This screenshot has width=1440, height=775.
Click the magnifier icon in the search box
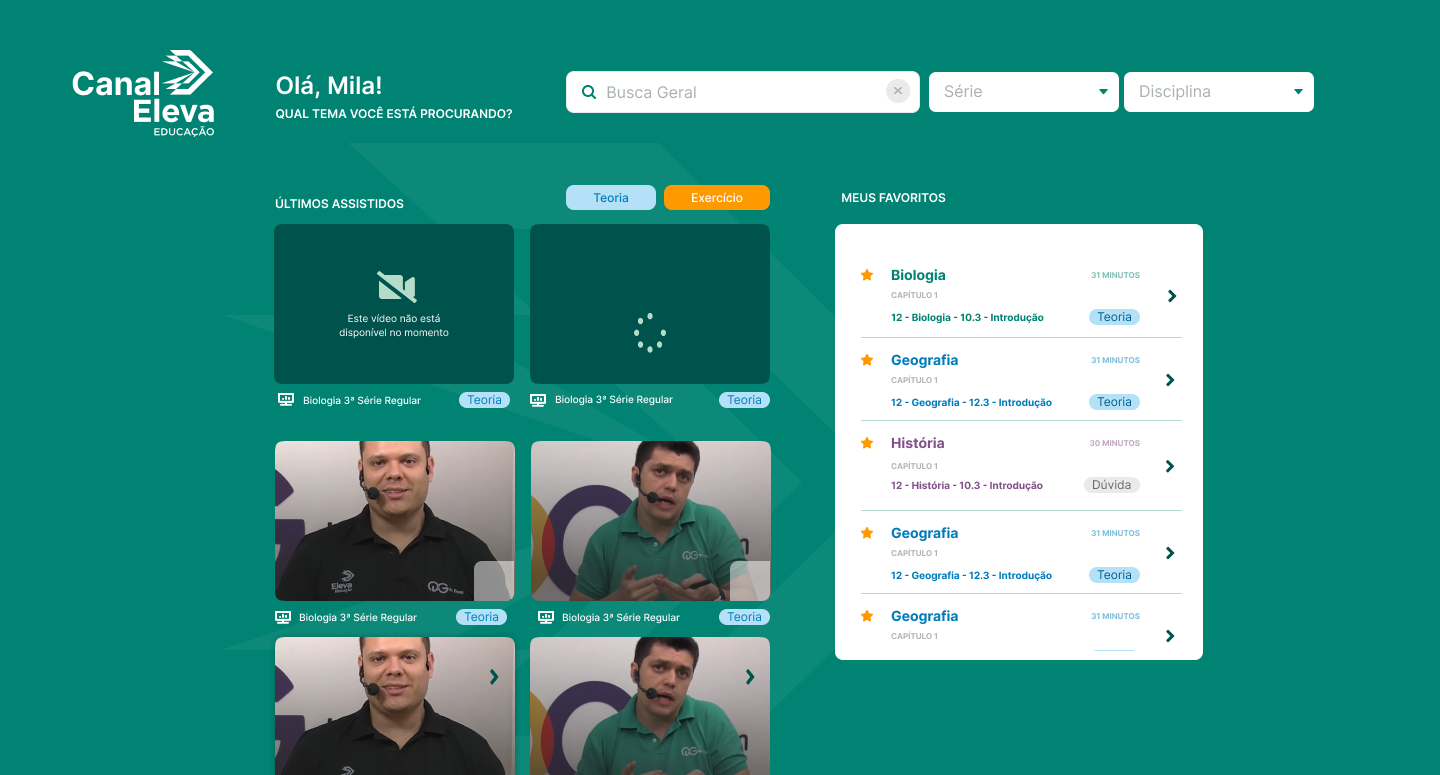click(x=589, y=92)
